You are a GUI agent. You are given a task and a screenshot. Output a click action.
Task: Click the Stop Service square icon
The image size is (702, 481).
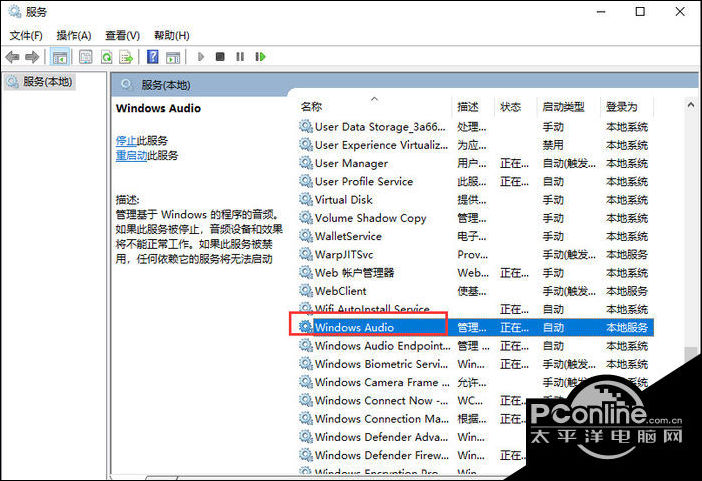coord(220,57)
